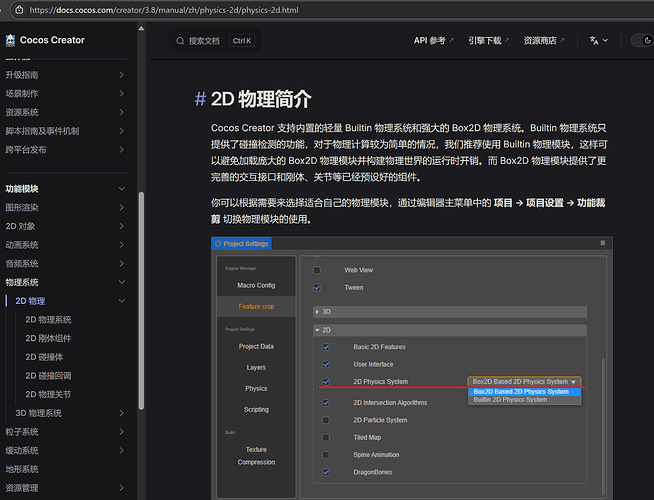Select Project Data menu entry
Screen dimensions: 654x500
click(256, 347)
